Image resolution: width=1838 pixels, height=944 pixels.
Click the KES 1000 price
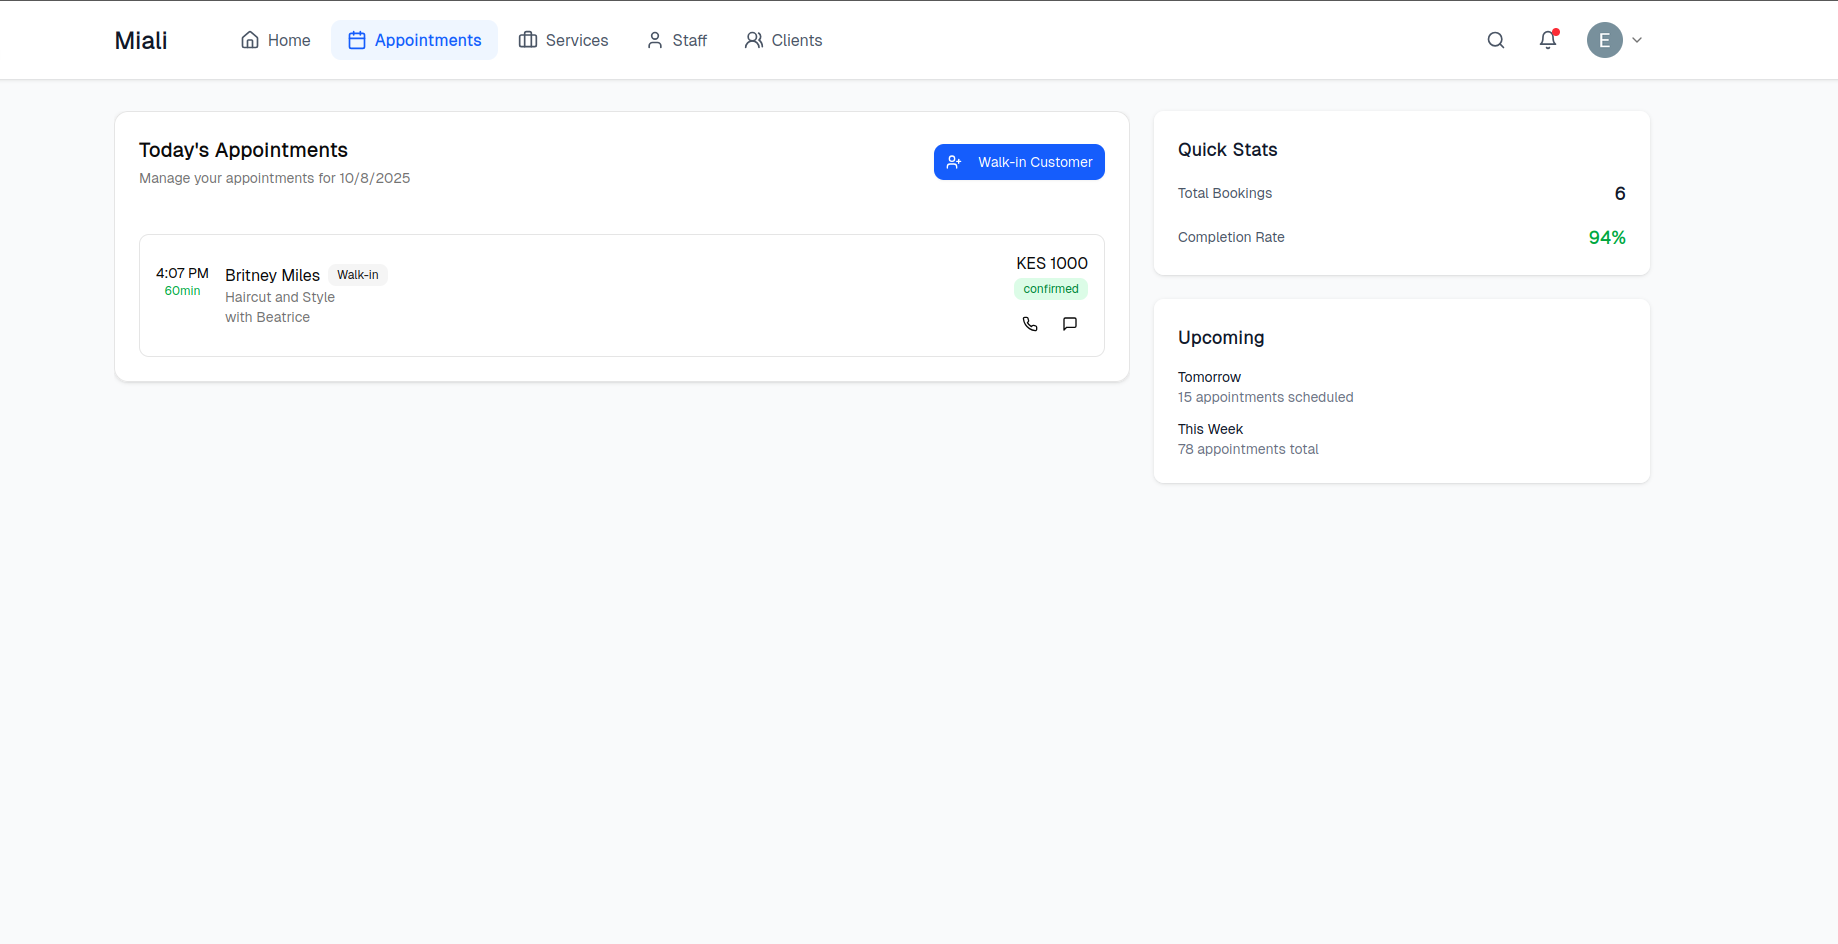point(1052,263)
